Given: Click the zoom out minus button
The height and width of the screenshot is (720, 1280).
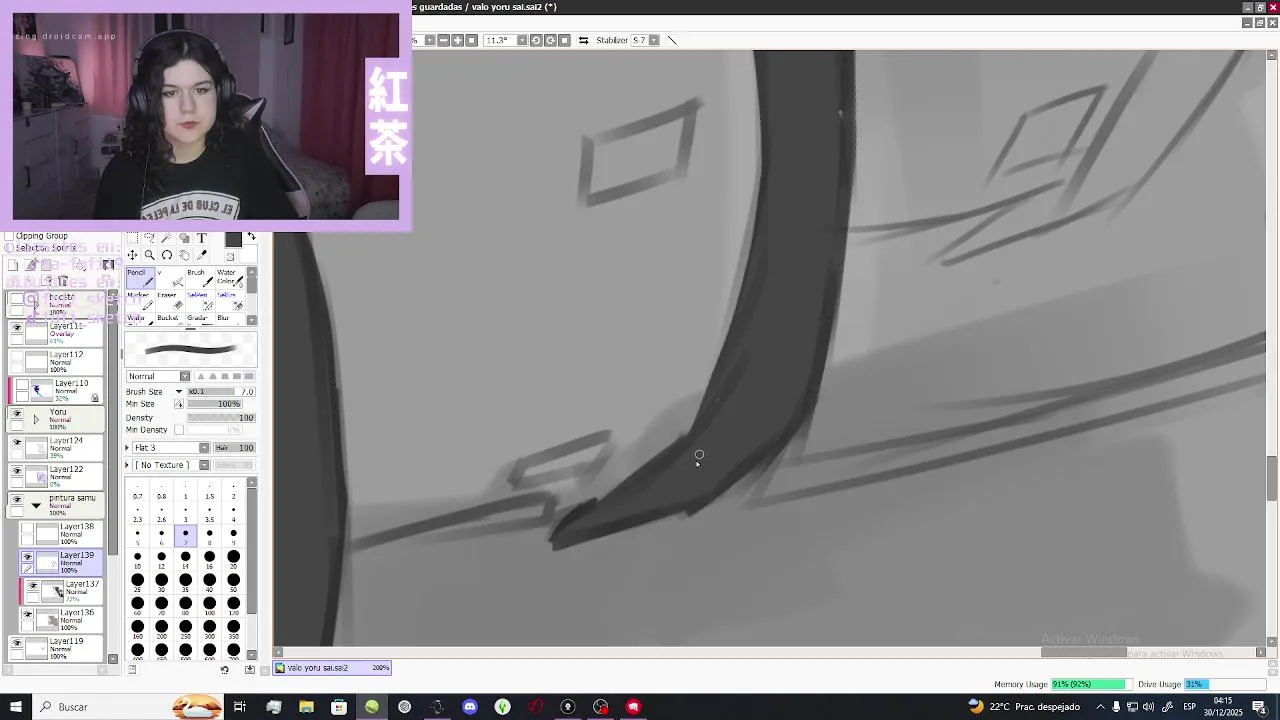Looking at the screenshot, I should pos(443,40).
